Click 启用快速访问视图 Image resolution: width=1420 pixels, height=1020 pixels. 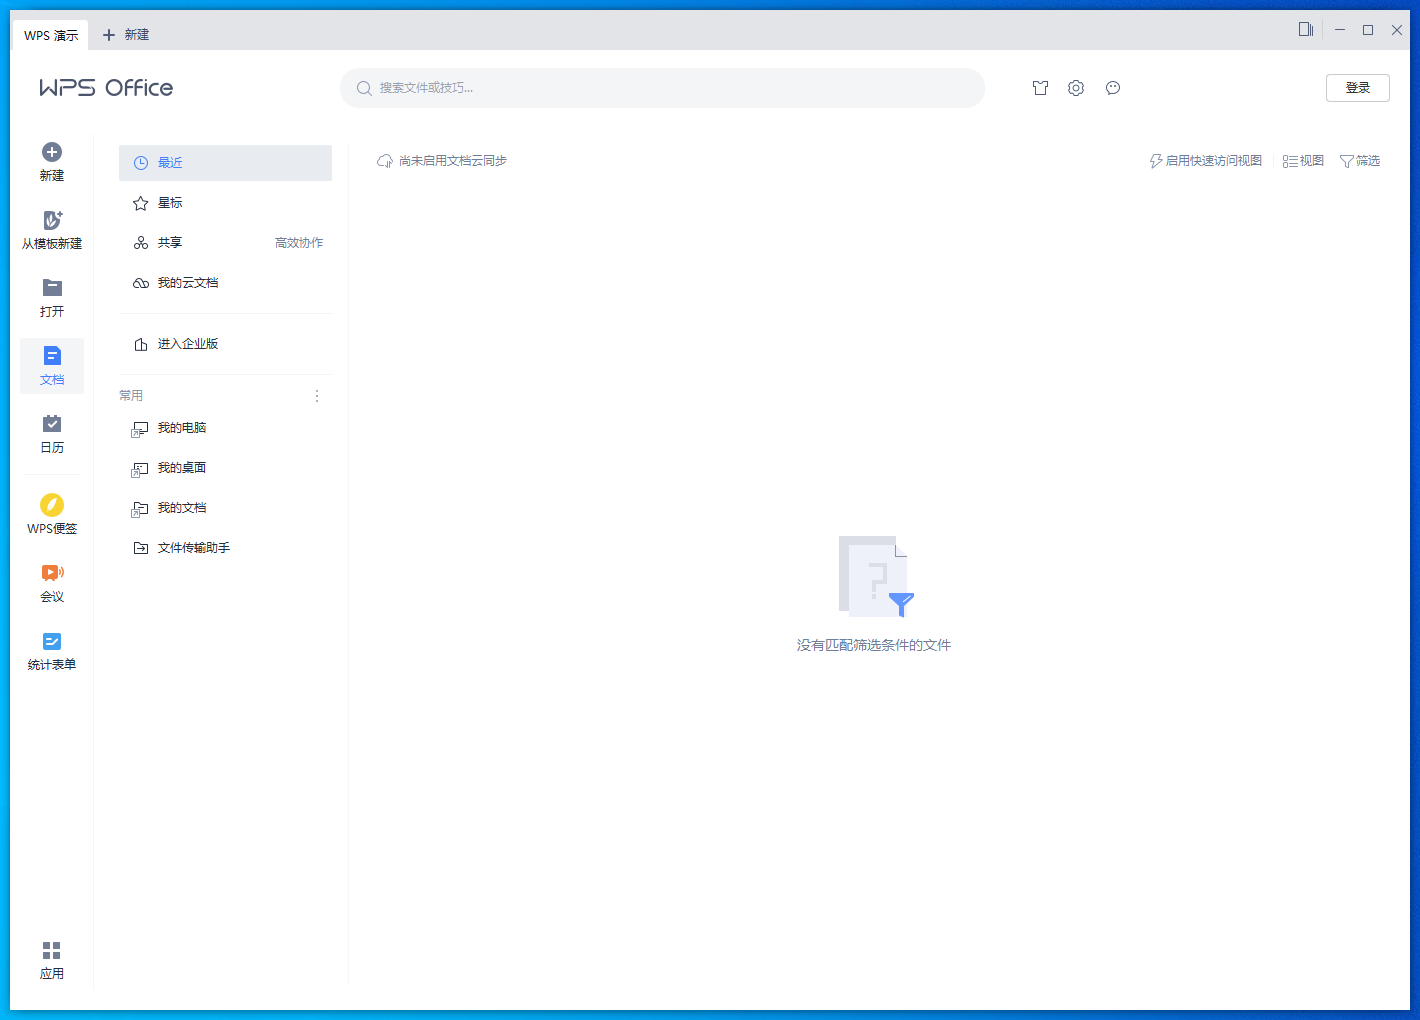1205,161
